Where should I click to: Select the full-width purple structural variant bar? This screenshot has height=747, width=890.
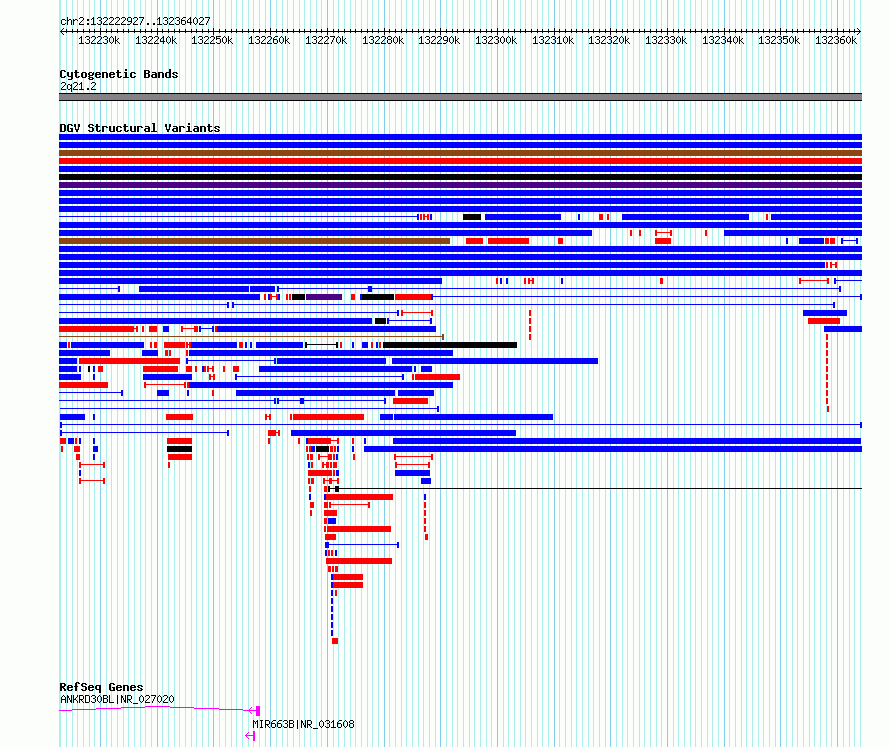pyautogui.click(x=460, y=184)
